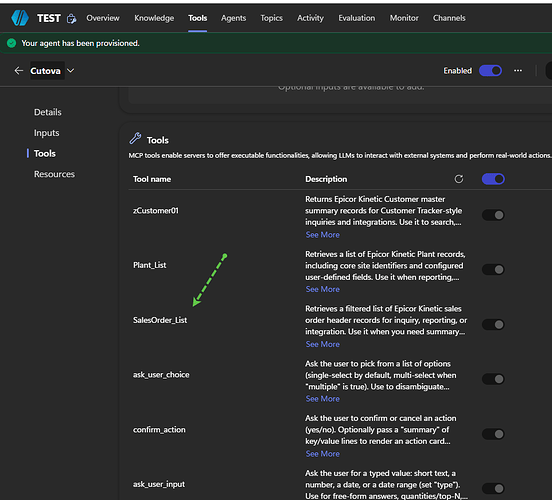Open the Monitor tab
This screenshot has height=500, width=552.
click(x=404, y=18)
